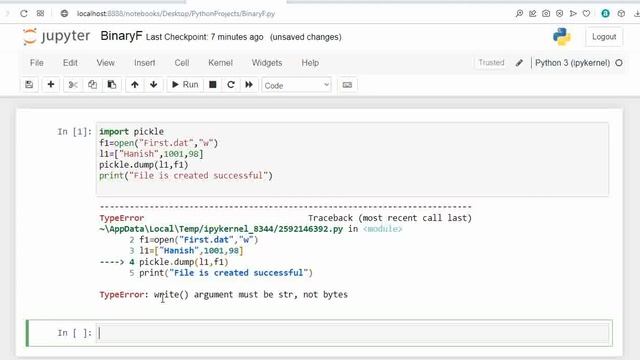Viewport: 640px width, 360px height.
Task: Click the In [1]: cell prompt
Action: click(74, 132)
